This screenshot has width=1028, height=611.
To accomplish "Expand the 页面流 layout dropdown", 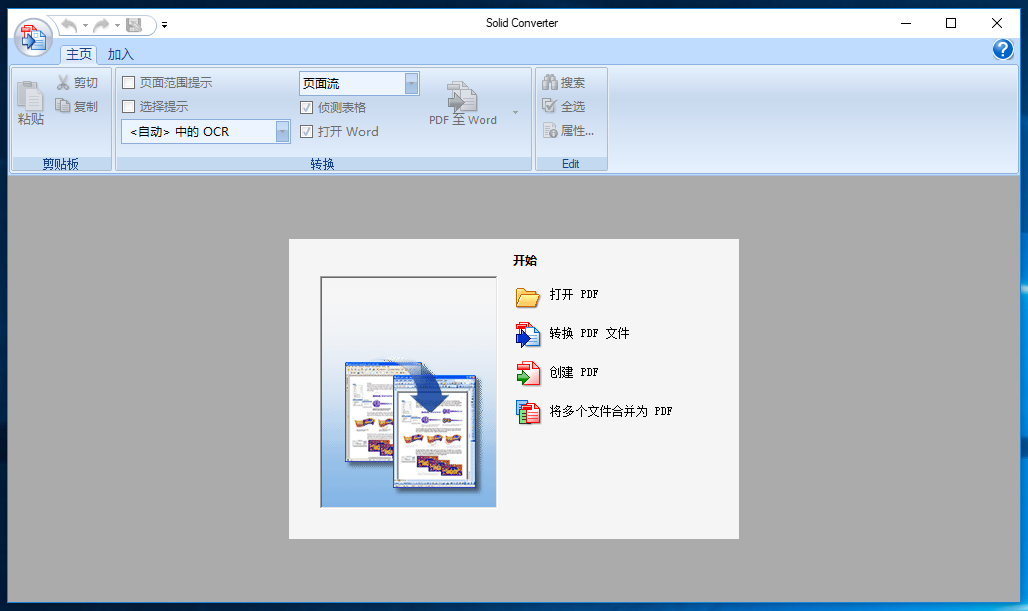I will point(411,84).
